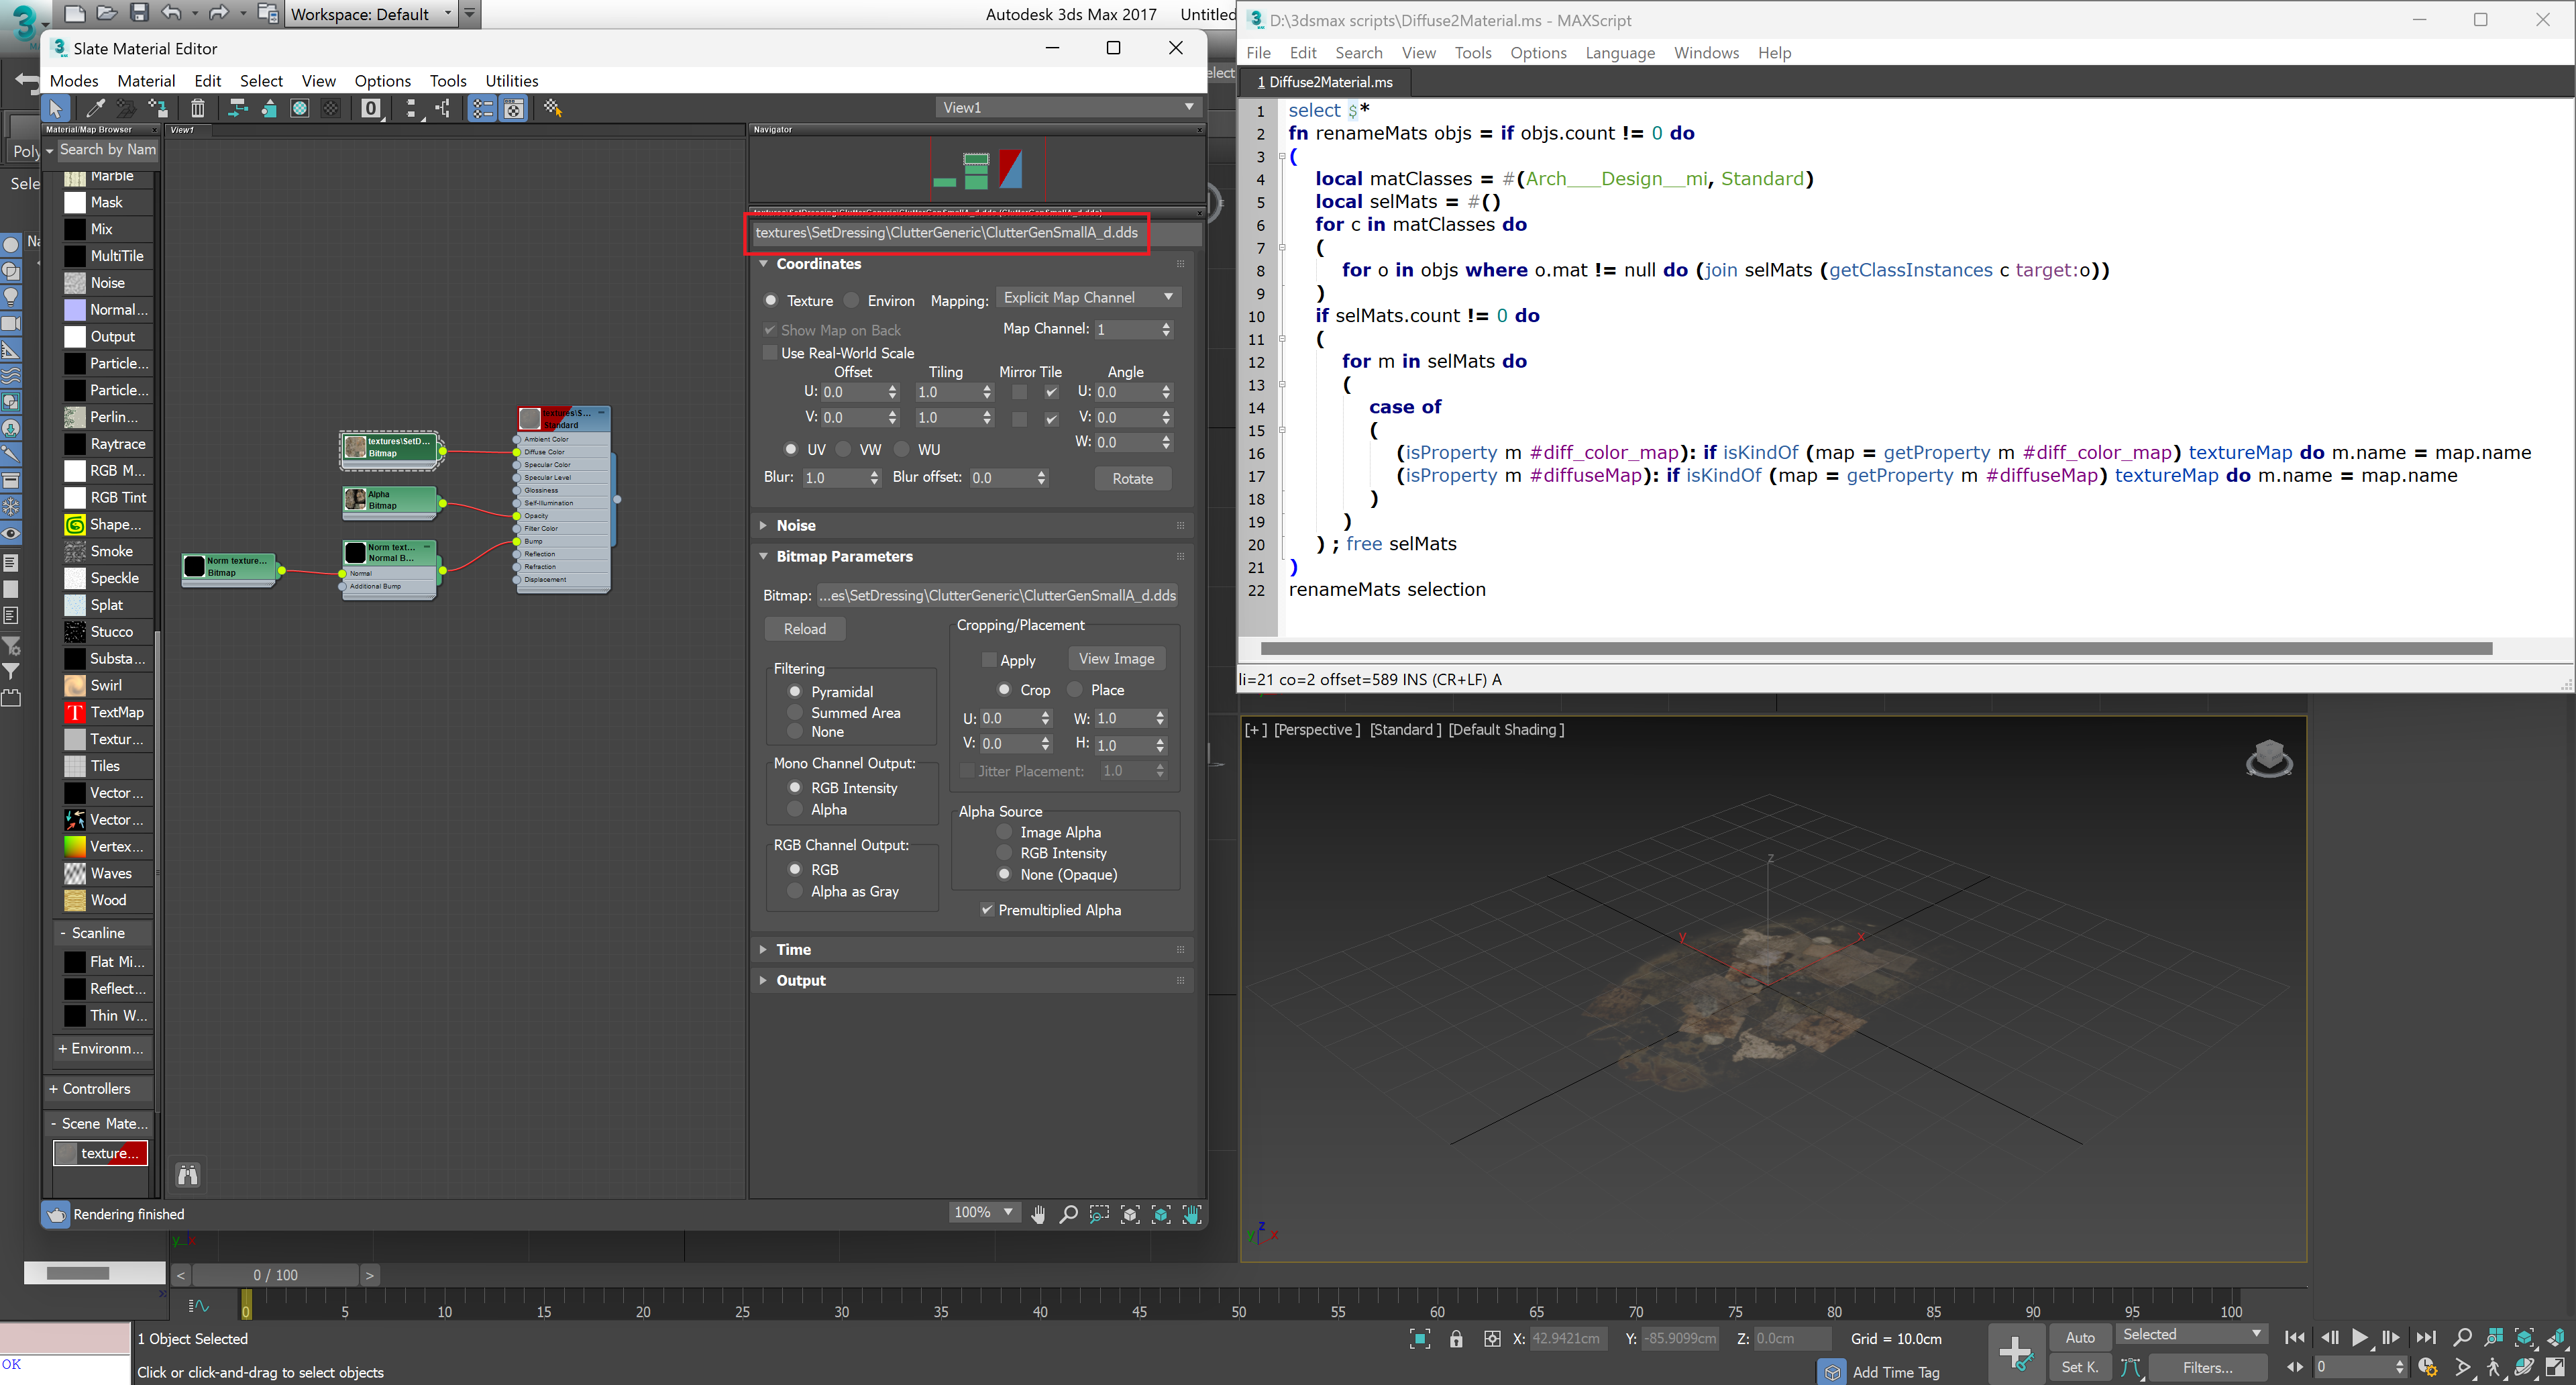Open the Material/Map Browser binoculars search icon
The height and width of the screenshot is (1385, 2576).
coord(187,1175)
